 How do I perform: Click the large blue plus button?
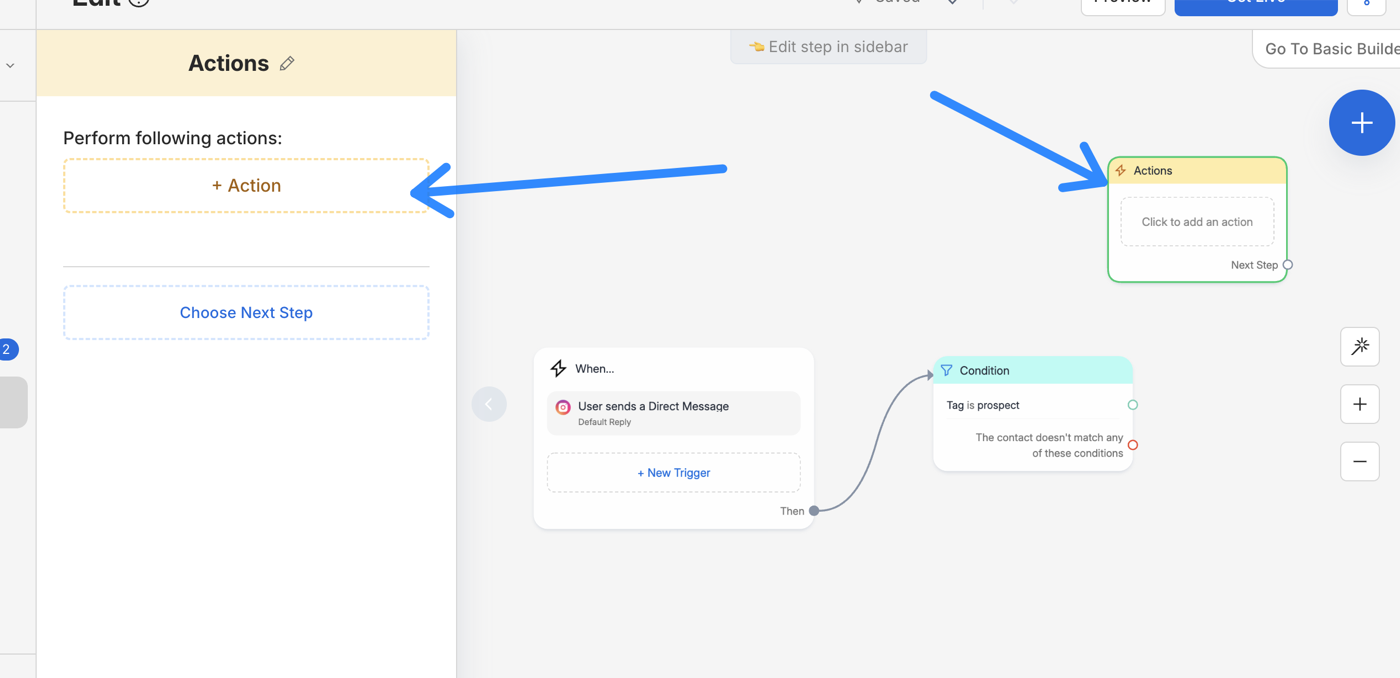tap(1361, 123)
